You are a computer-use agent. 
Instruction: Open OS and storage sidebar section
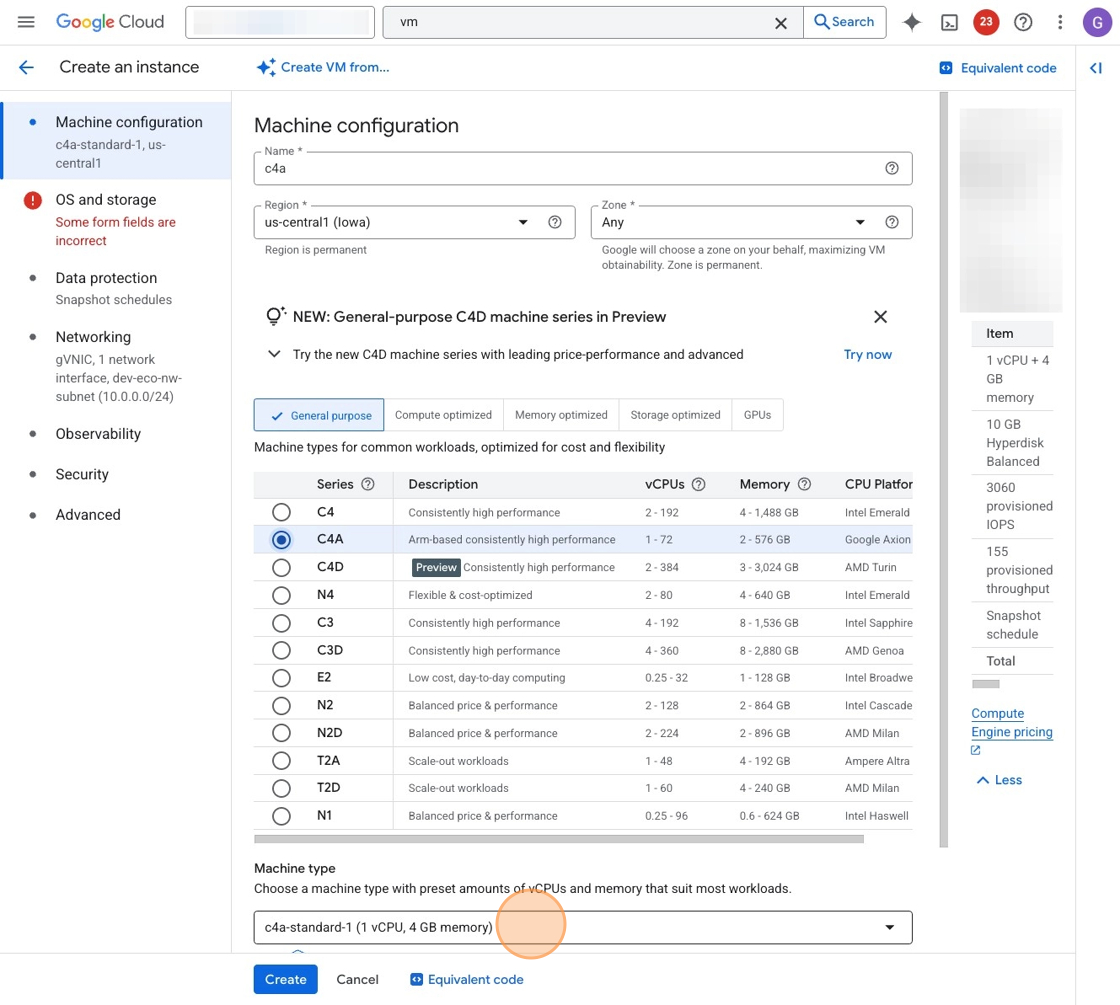click(118, 219)
